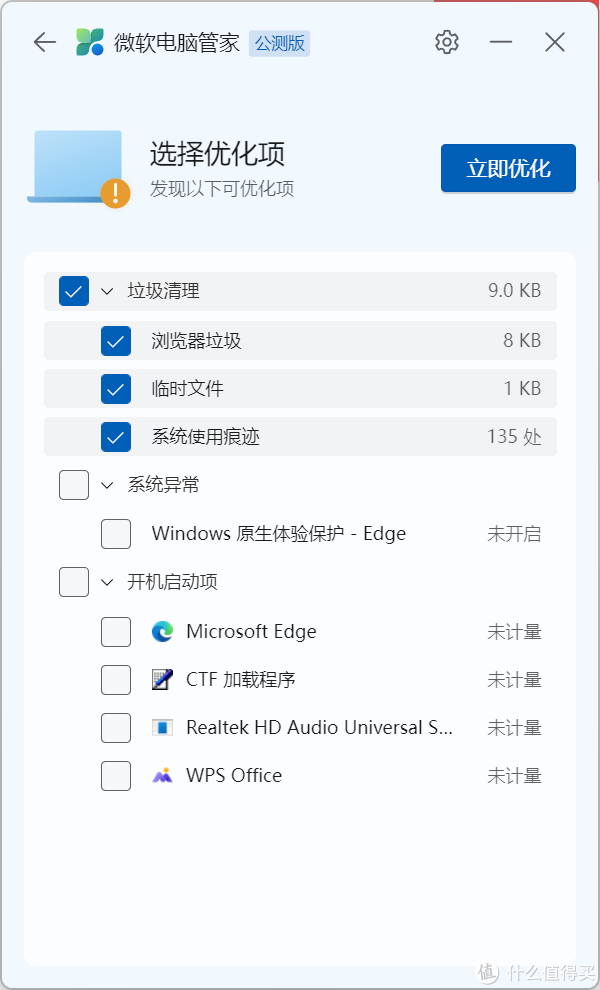Open settings via the gear icon
The width and height of the screenshot is (600, 990).
pos(447,42)
